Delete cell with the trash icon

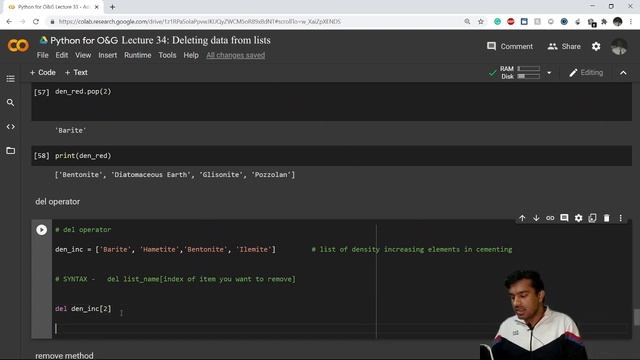(607, 218)
